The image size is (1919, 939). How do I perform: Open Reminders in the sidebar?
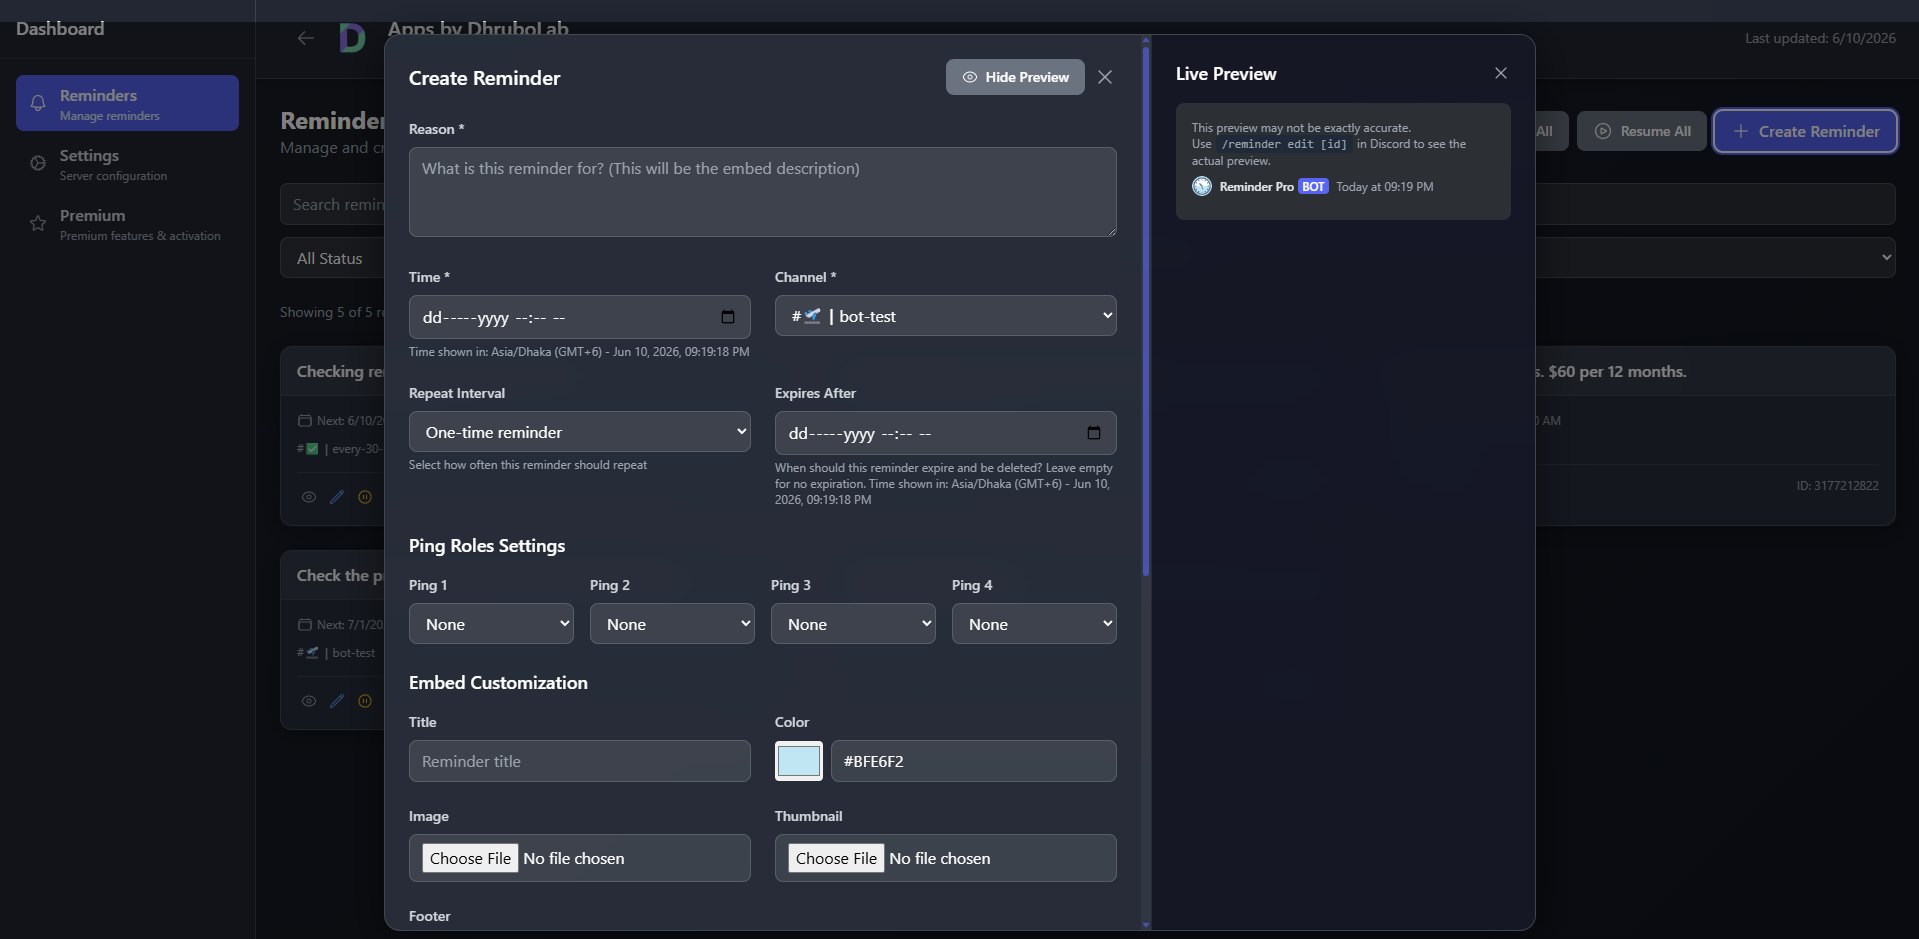coord(127,103)
